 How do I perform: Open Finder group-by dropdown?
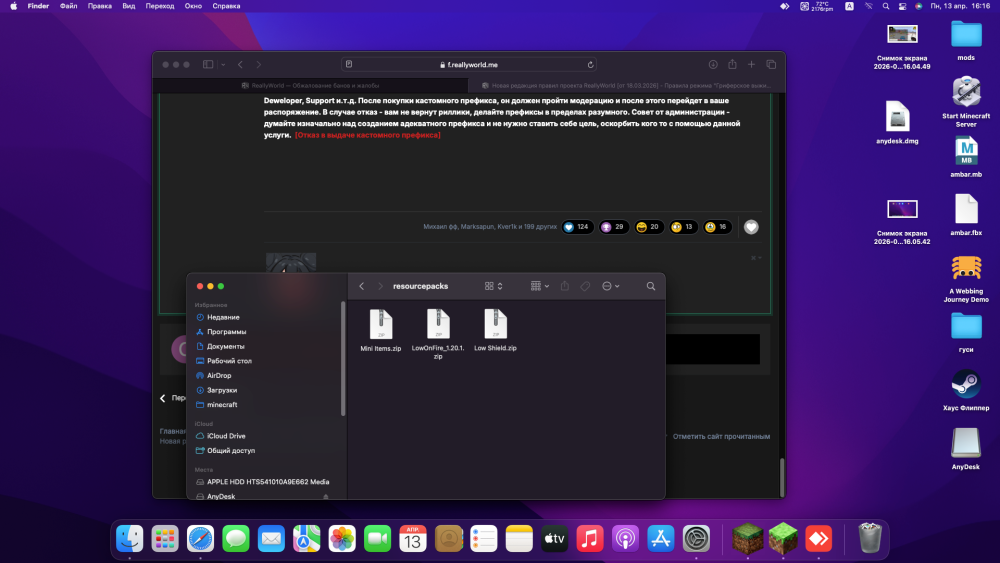click(540, 286)
